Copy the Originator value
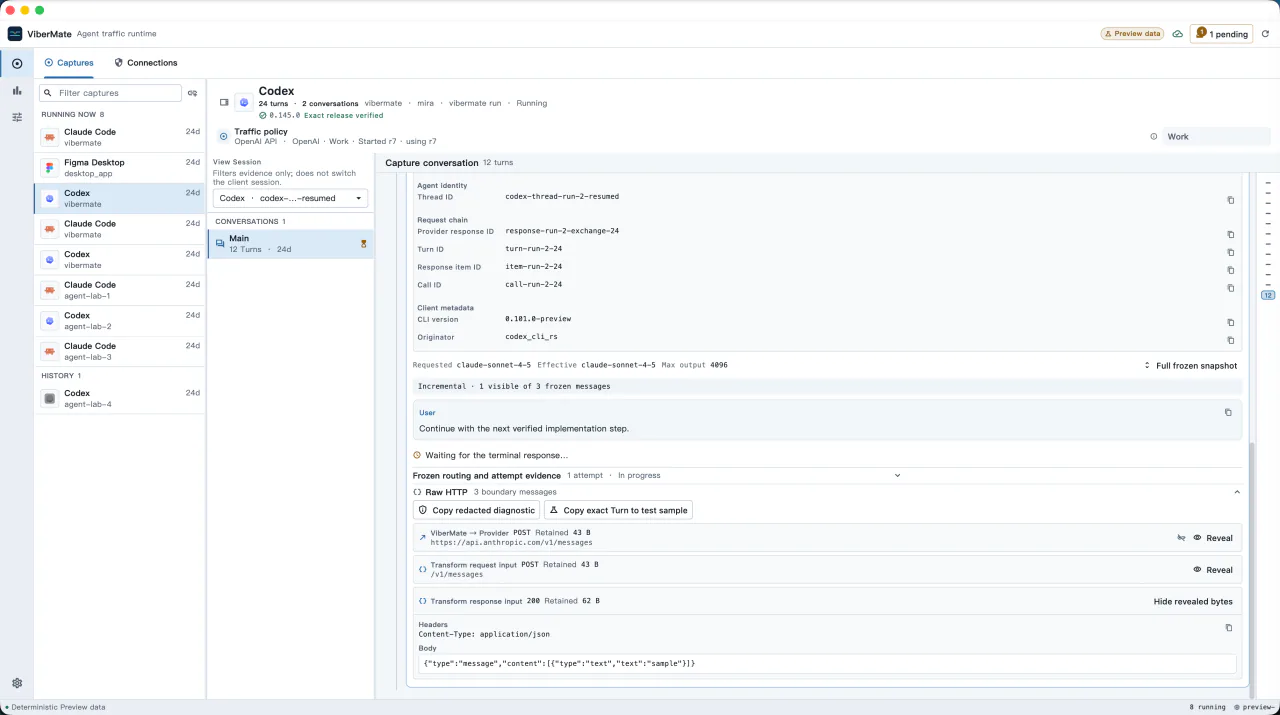Viewport: 1280px width, 715px height. click(1231, 340)
